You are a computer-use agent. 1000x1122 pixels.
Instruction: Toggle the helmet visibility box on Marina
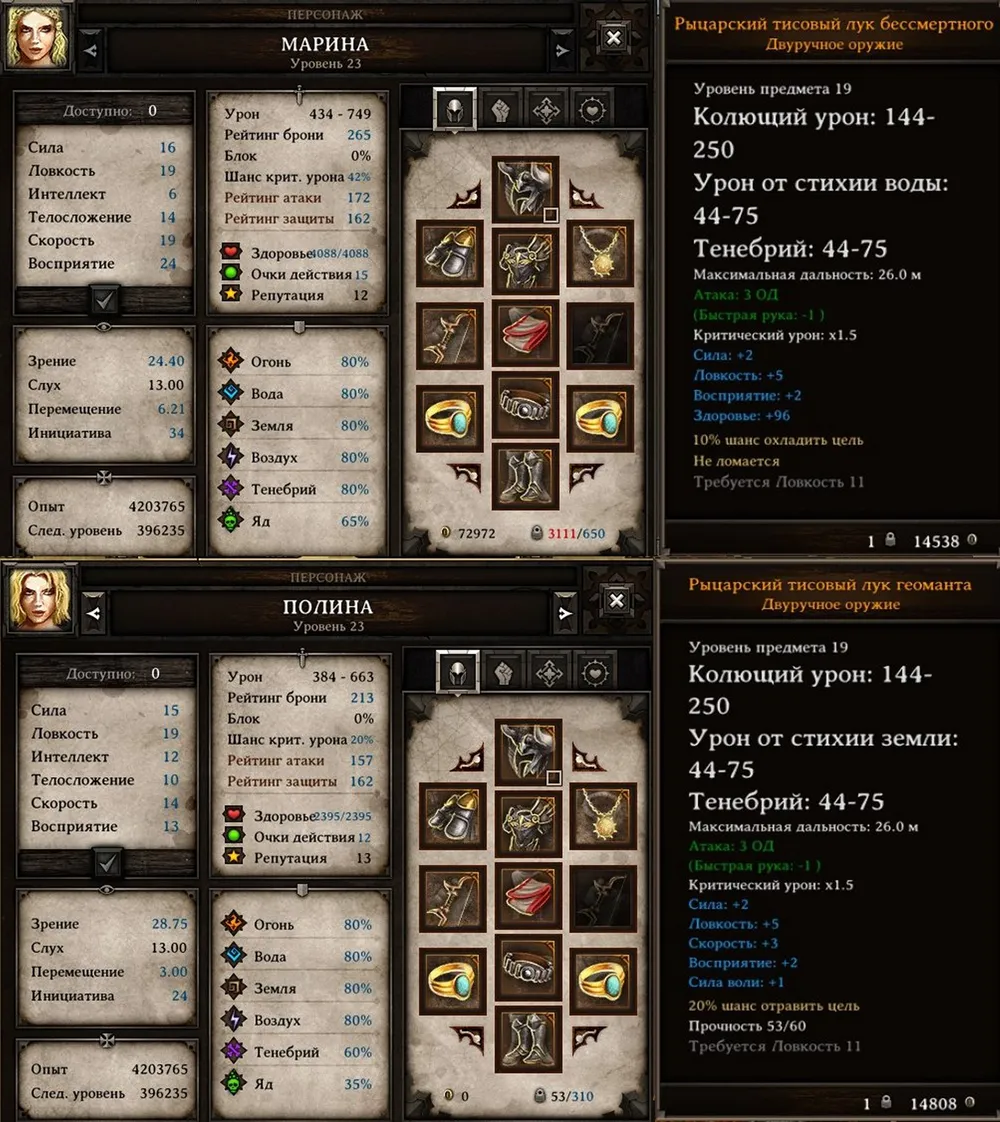pos(550,215)
